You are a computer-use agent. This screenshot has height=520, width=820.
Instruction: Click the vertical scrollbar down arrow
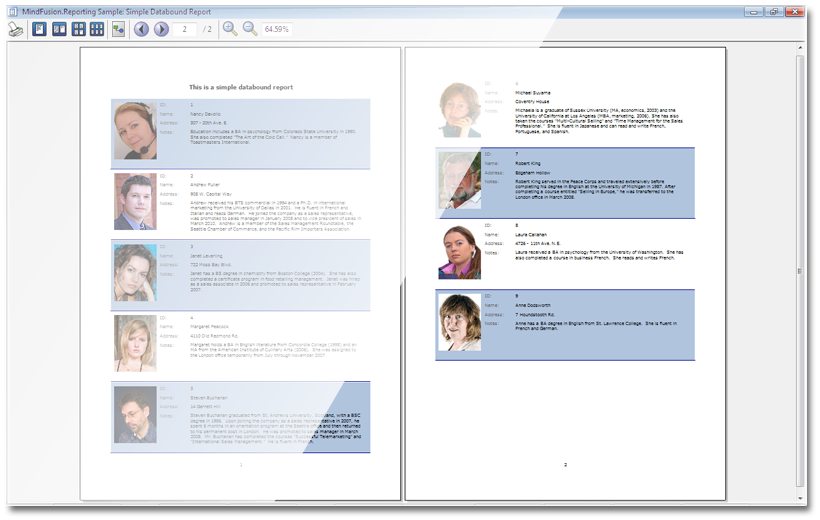(x=799, y=497)
